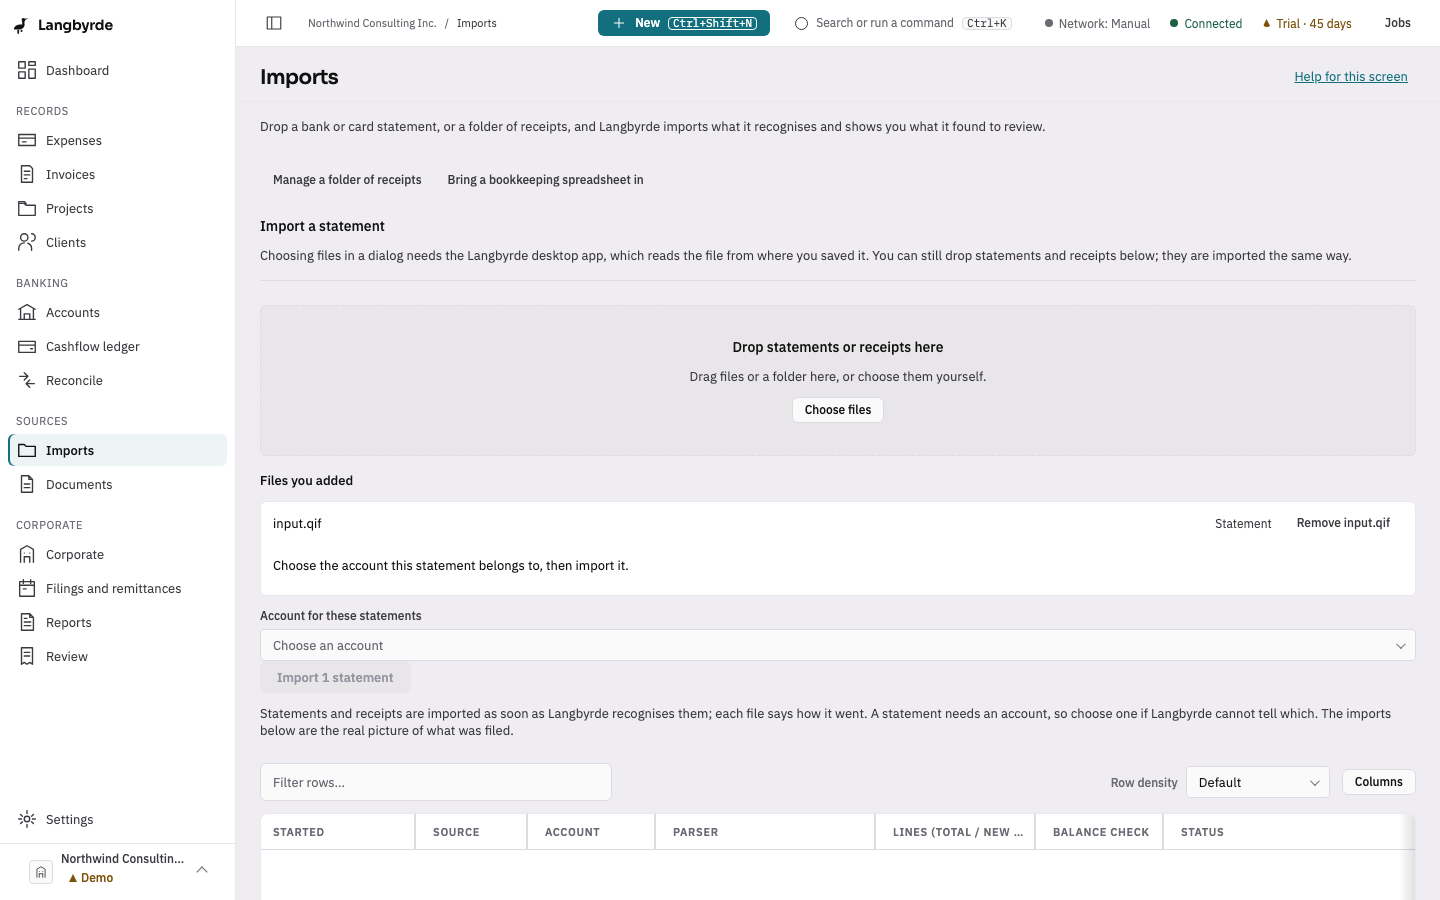Click the Projects folder icon

(27, 208)
